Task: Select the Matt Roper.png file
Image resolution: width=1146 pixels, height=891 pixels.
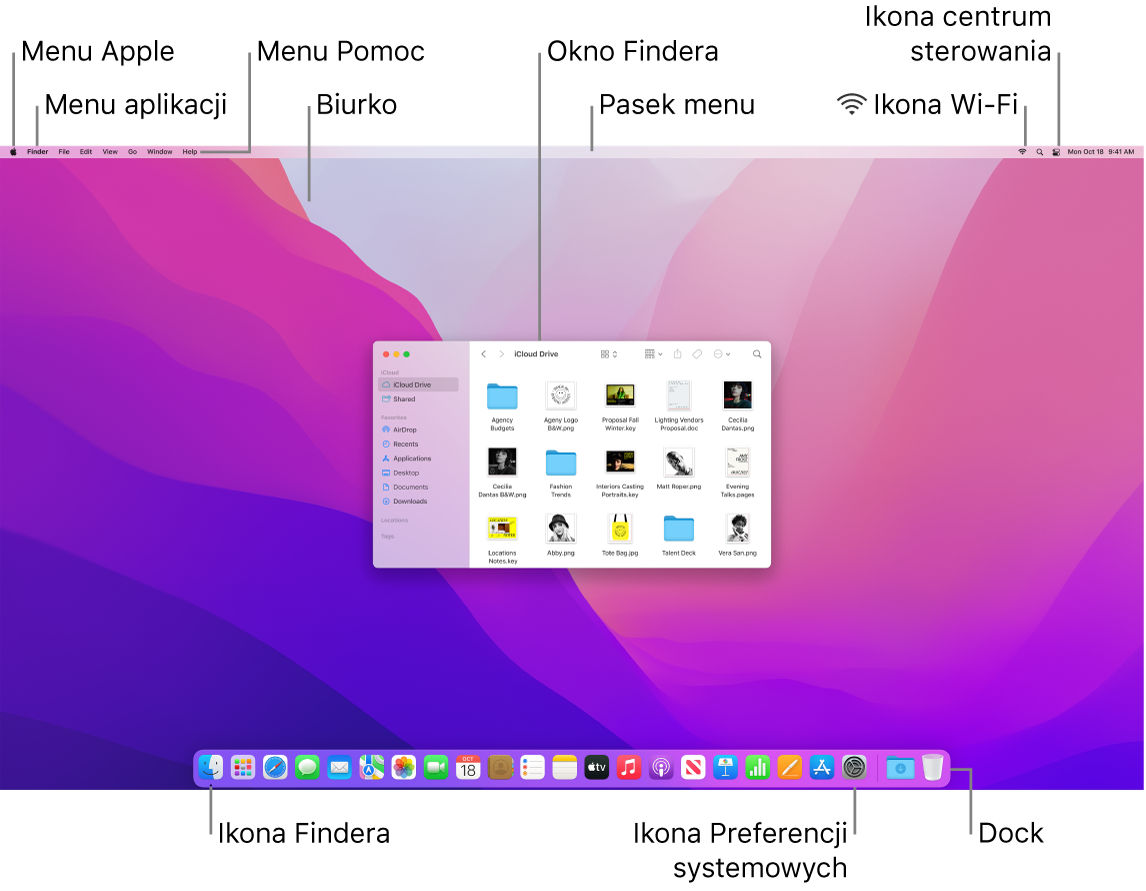Action: [679, 469]
